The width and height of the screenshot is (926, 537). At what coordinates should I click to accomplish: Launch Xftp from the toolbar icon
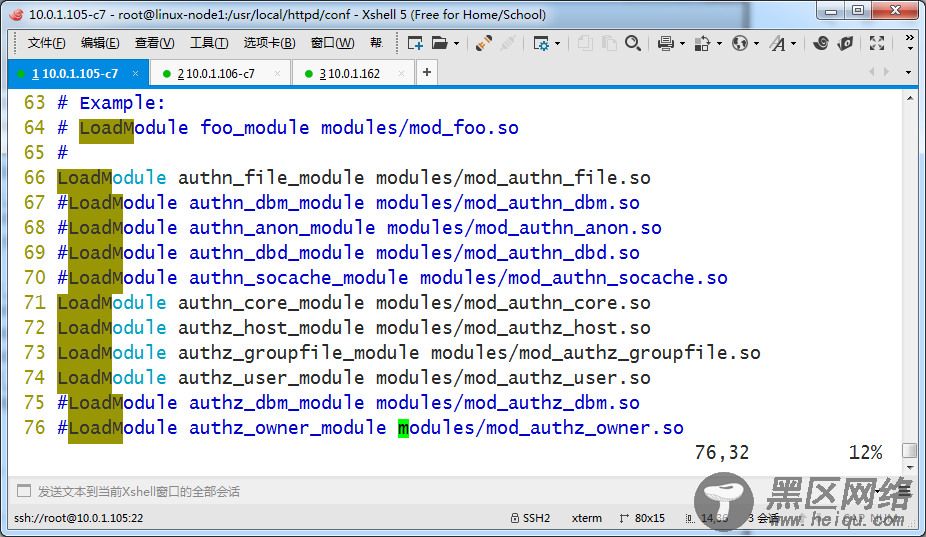coord(846,43)
